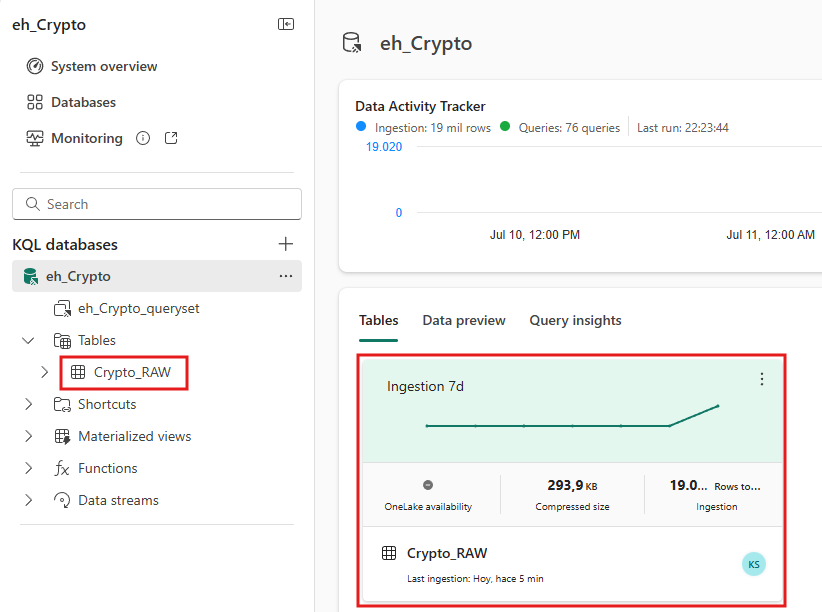Click OneLake availability status indicator

[x=428, y=485]
